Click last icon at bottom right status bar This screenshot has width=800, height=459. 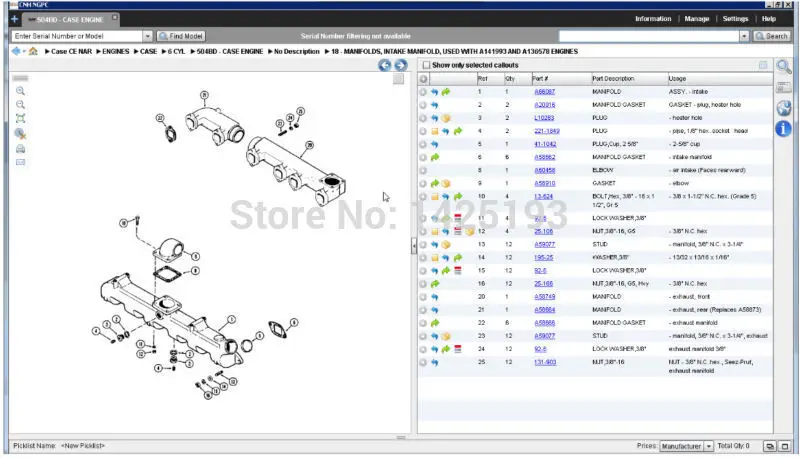pyautogui.click(x=785, y=446)
